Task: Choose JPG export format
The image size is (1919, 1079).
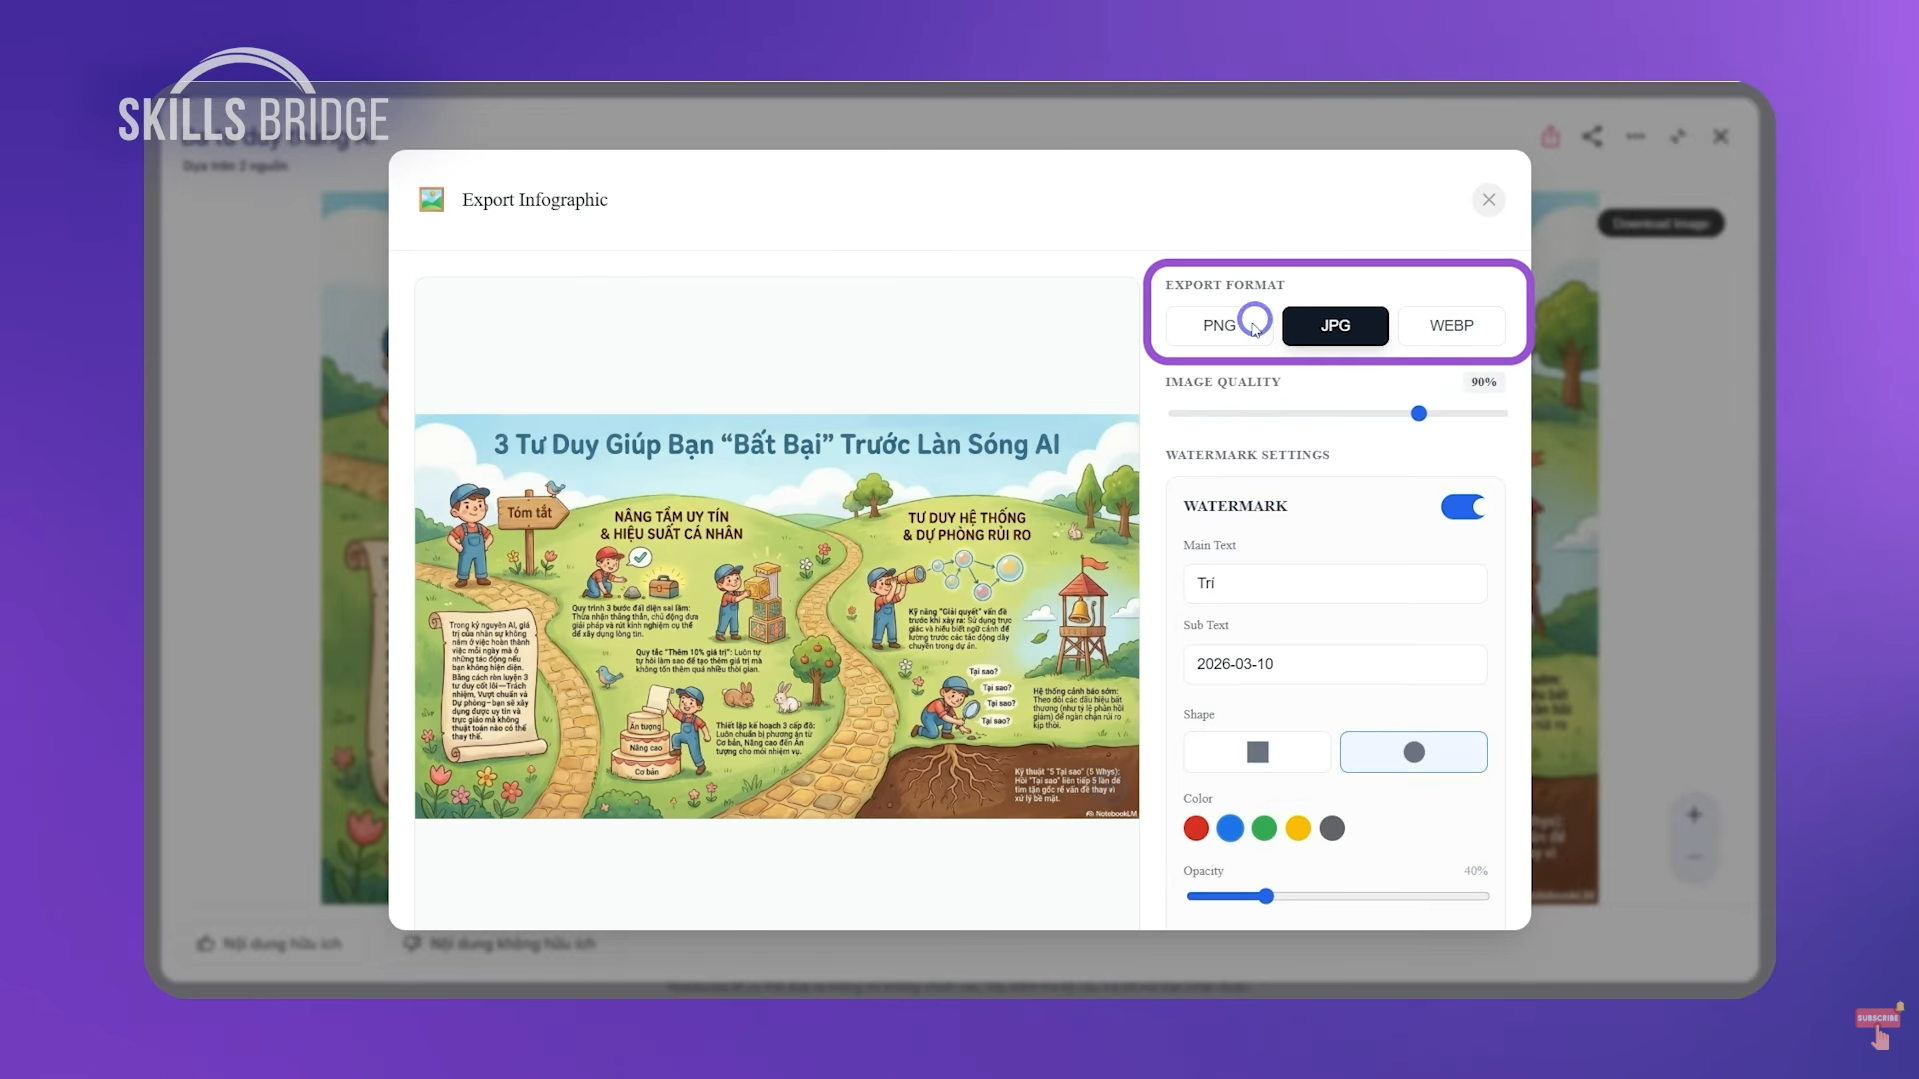Action: coord(1335,326)
